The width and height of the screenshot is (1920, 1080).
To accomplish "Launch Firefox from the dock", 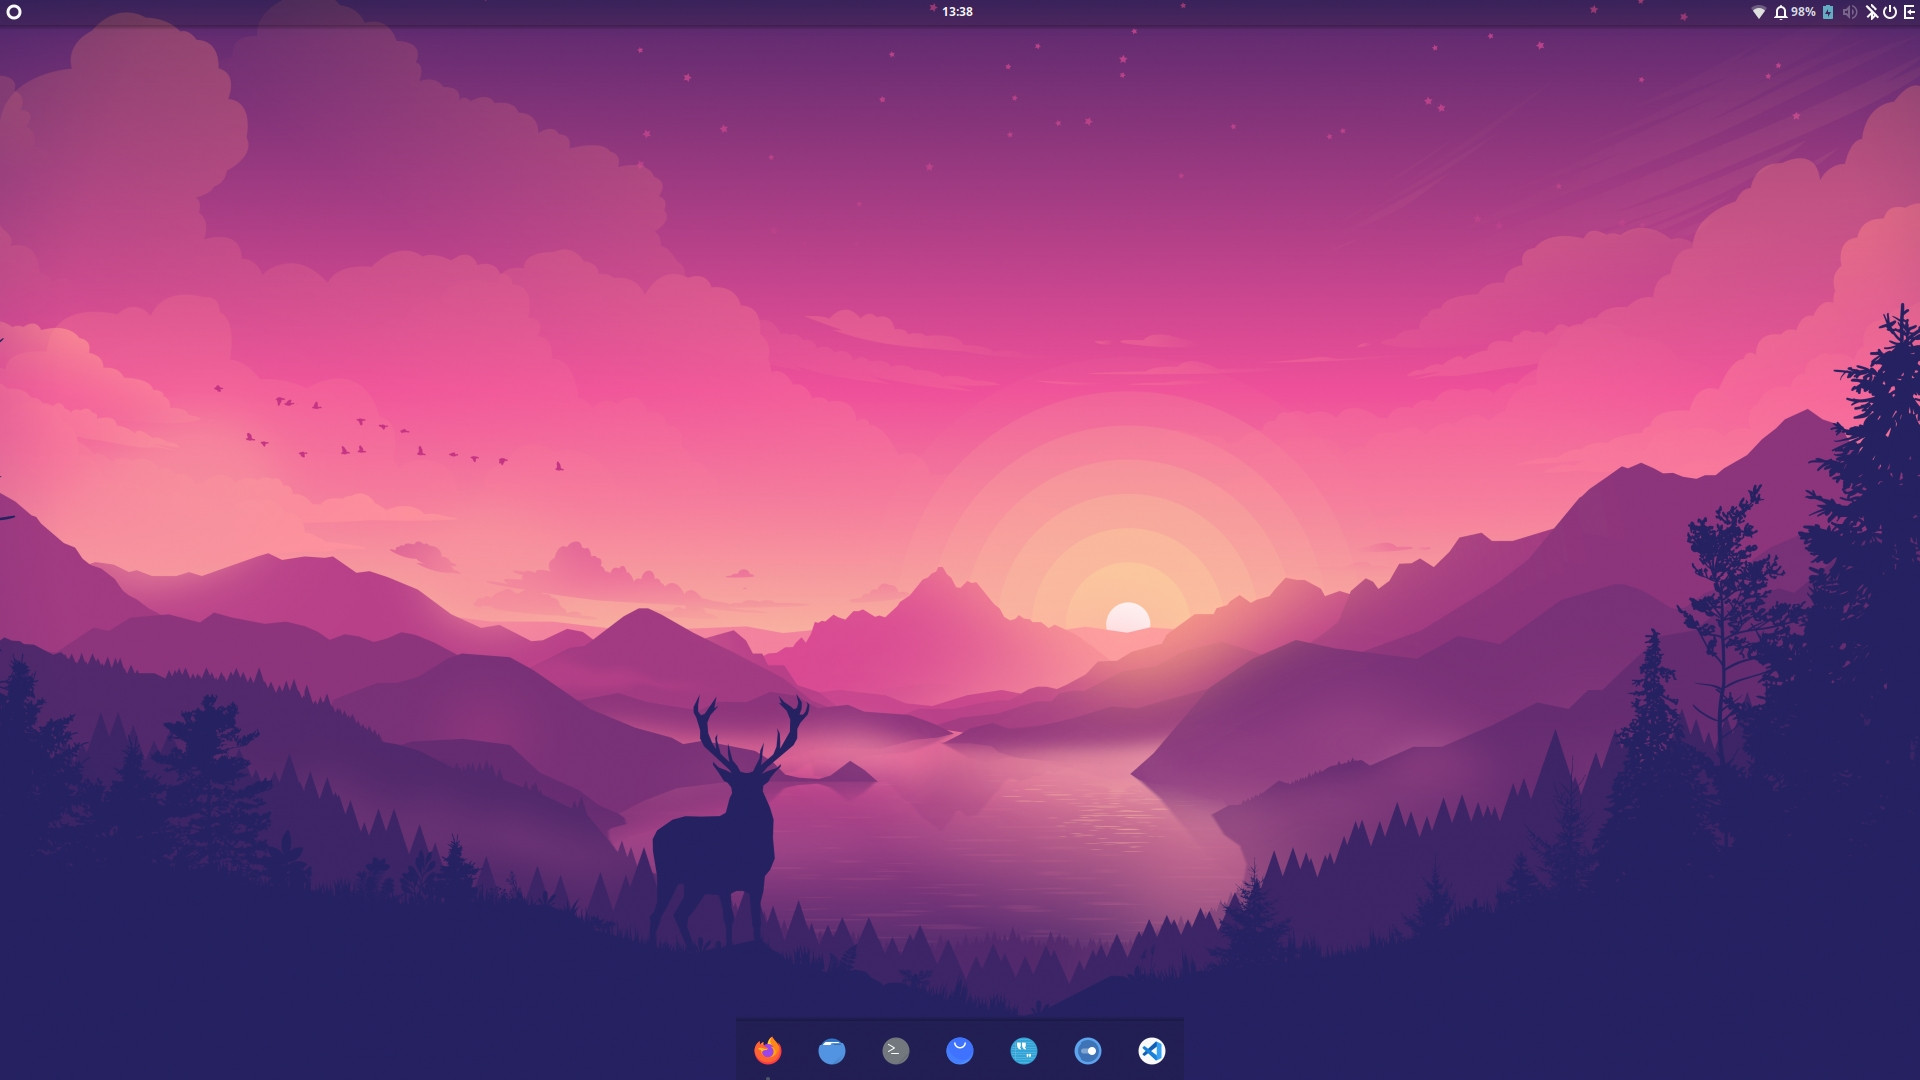I will click(768, 1050).
